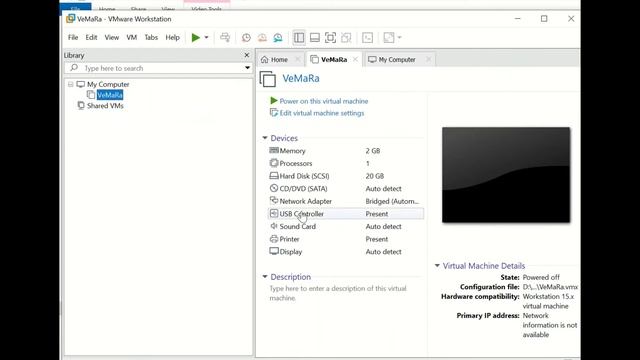Click the Display device icon
Image resolution: width=640 pixels, height=360 pixels.
[x=274, y=251]
